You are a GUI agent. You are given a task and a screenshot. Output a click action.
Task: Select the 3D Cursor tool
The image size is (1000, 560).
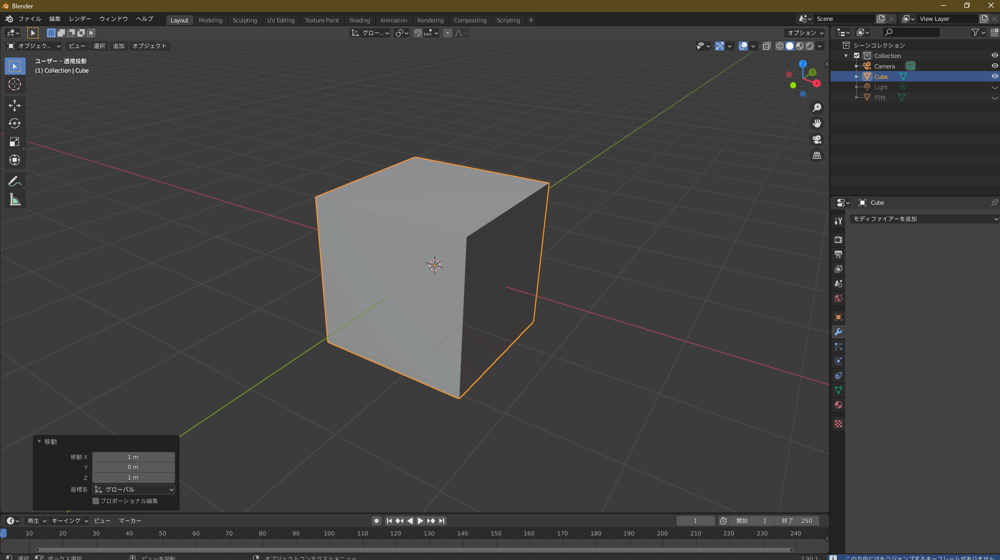click(15, 84)
